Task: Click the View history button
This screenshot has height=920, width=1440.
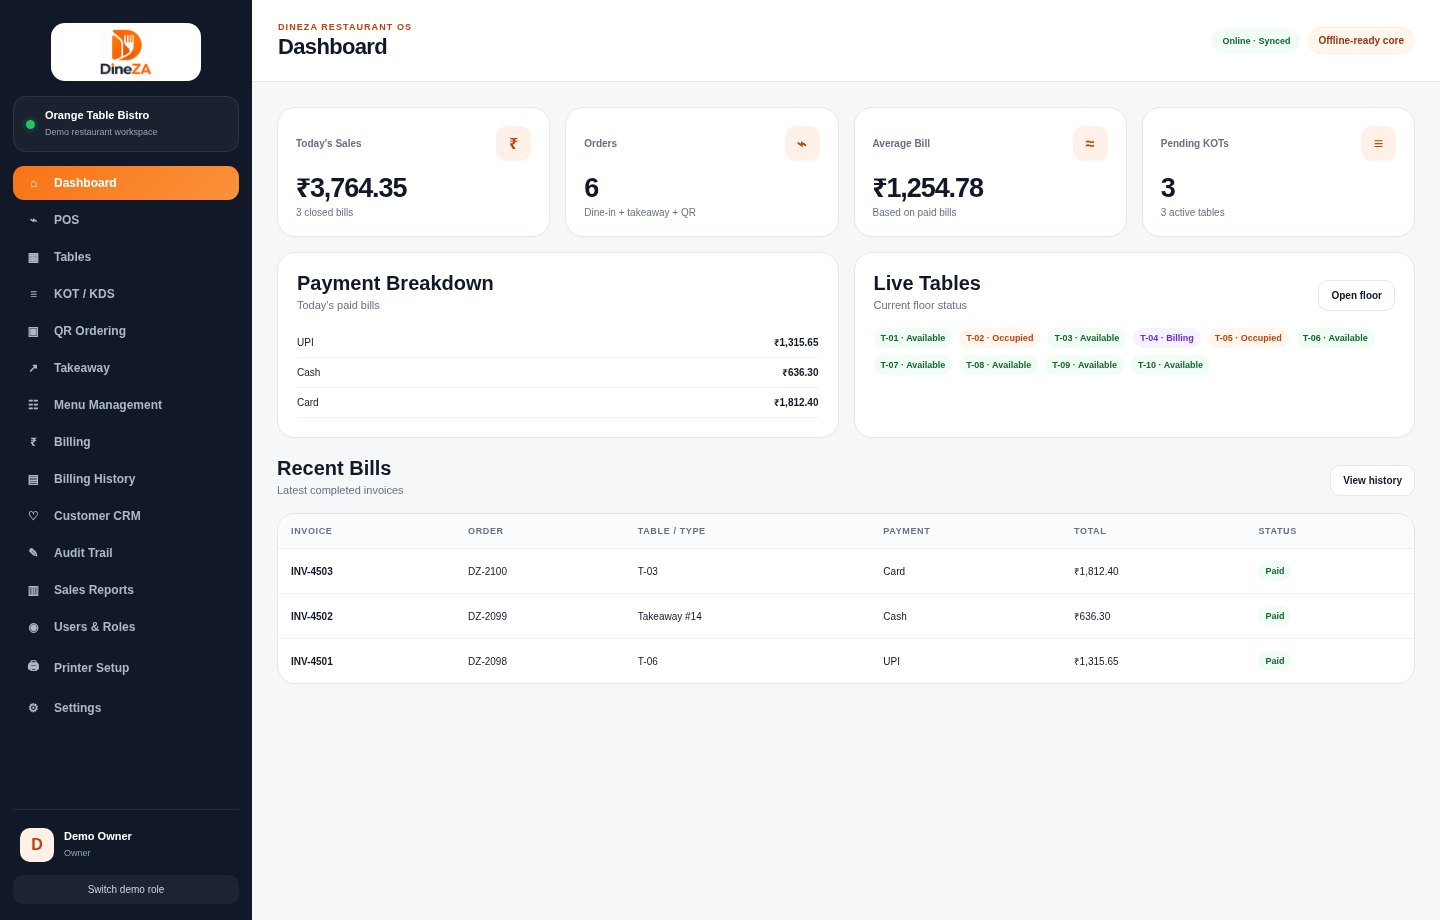Action: [1372, 480]
